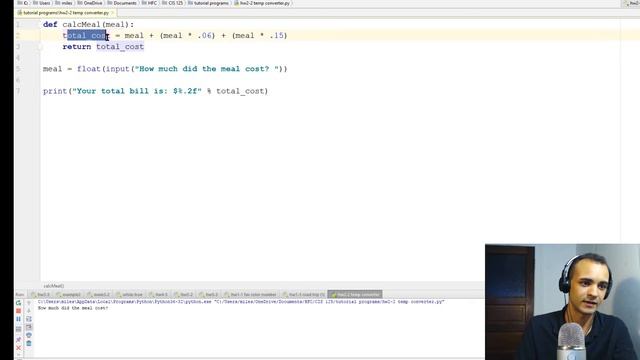Click the layout icon below the pause button
Viewport: 640px width, 360px height.
click(18, 329)
